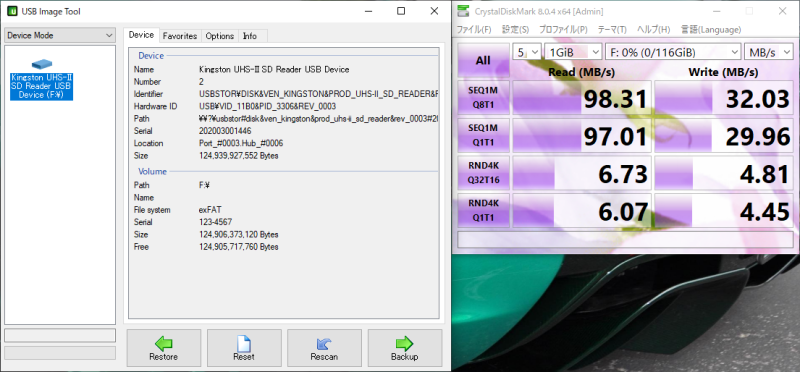The height and width of the screenshot is (372, 800).
Task: Run the SEQ1M Q1T1 test
Action: coord(483,135)
